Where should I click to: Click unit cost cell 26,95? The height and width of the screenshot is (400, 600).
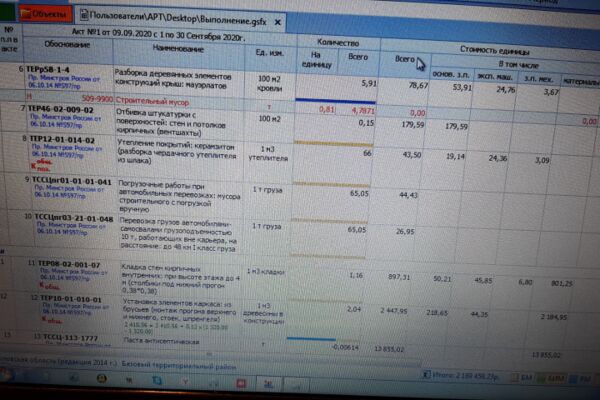pos(404,231)
